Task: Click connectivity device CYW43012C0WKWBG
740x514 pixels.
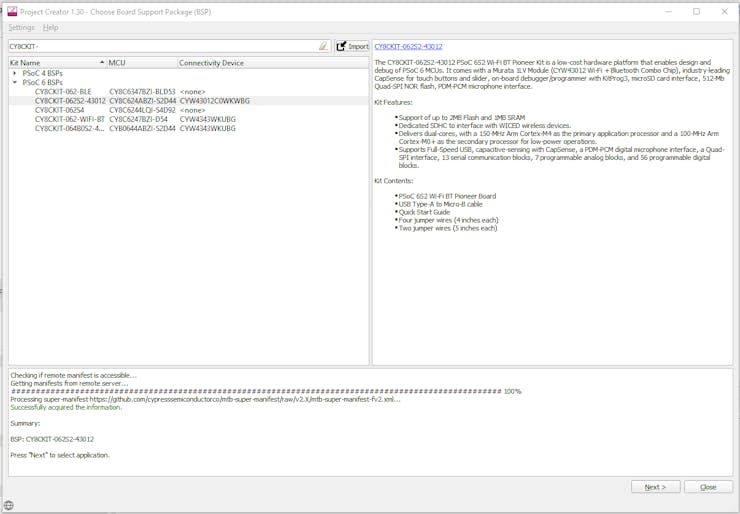Action: pyautogui.click(x=215, y=101)
